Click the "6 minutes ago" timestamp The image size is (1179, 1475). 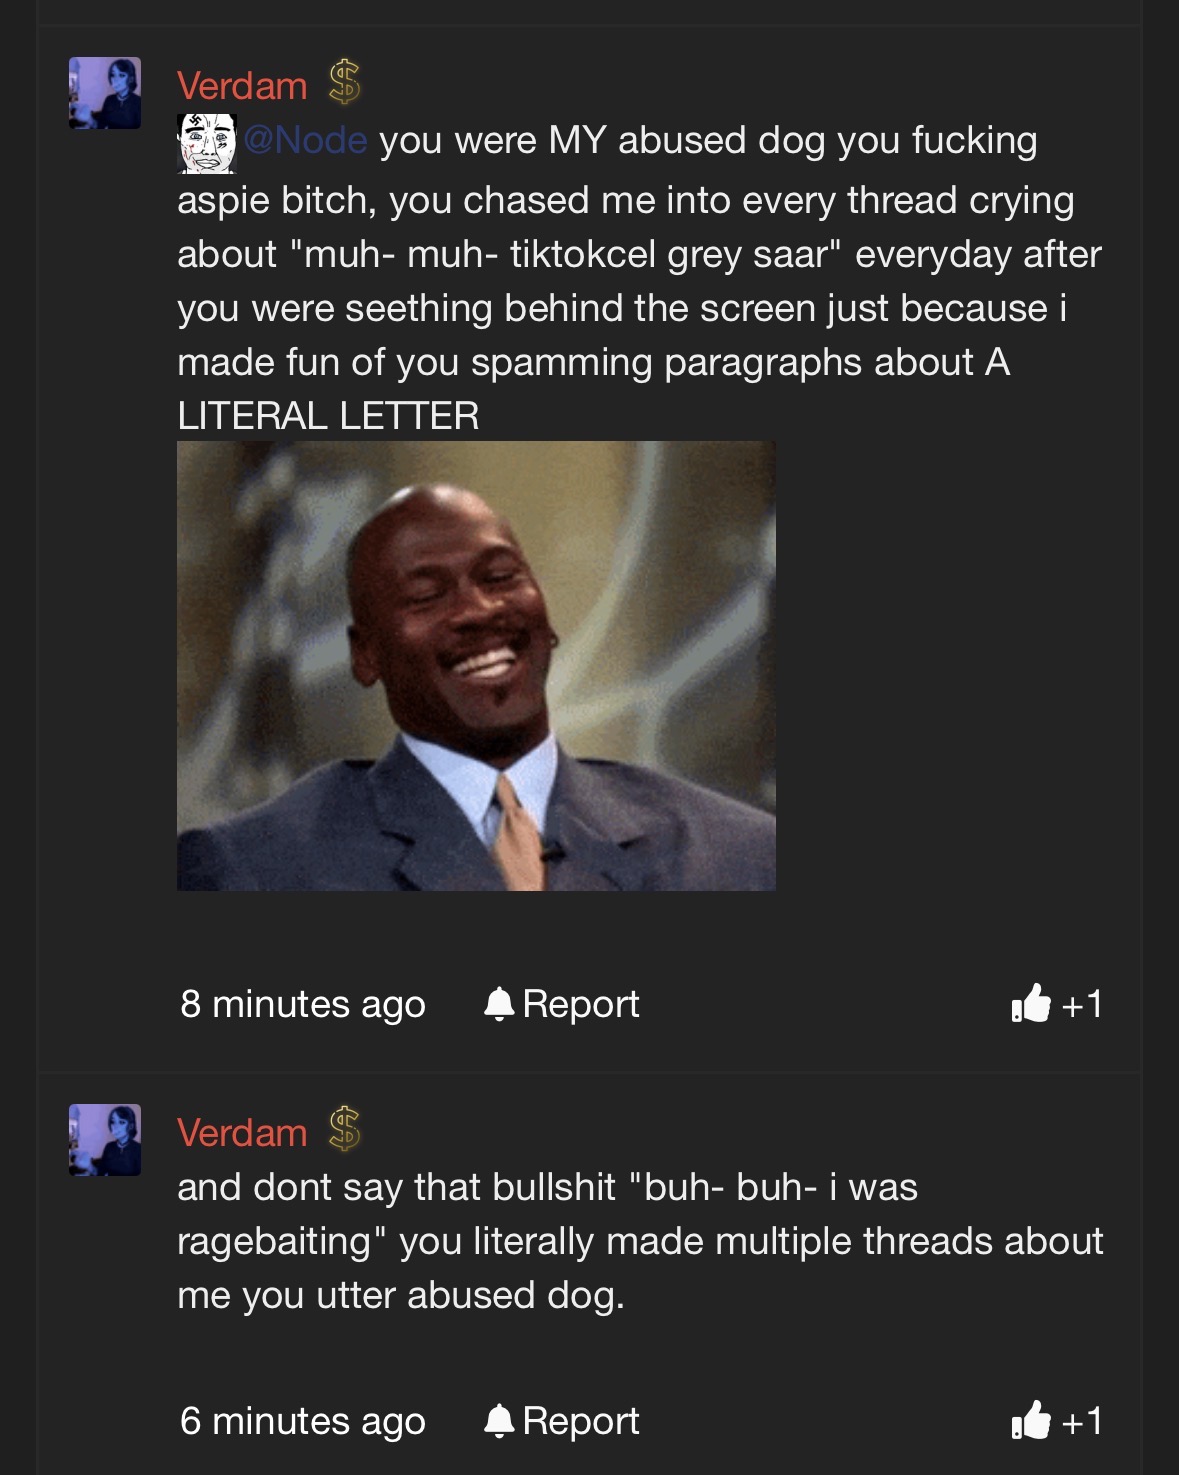coord(303,1421)
